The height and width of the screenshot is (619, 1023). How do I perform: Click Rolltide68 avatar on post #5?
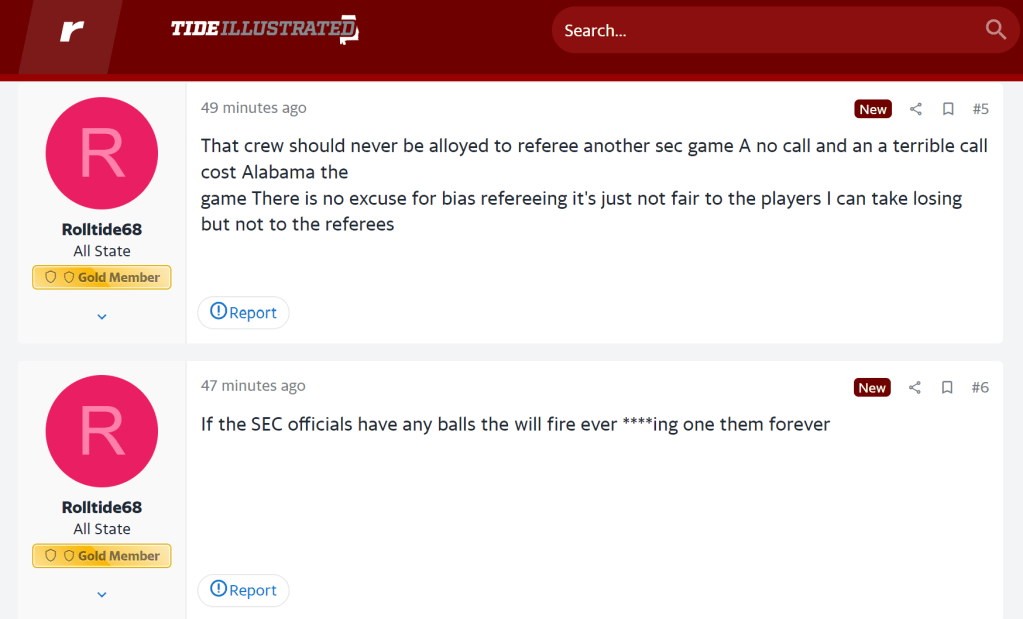(x=102, y=153)
